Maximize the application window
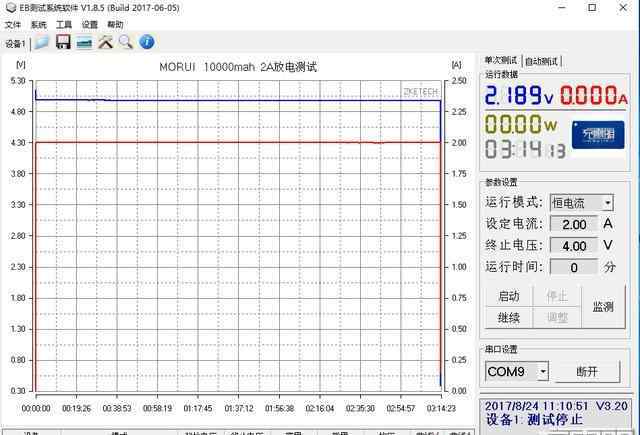Image resolution: width=640 pixels, height=435 pixels. pos(592,7)
